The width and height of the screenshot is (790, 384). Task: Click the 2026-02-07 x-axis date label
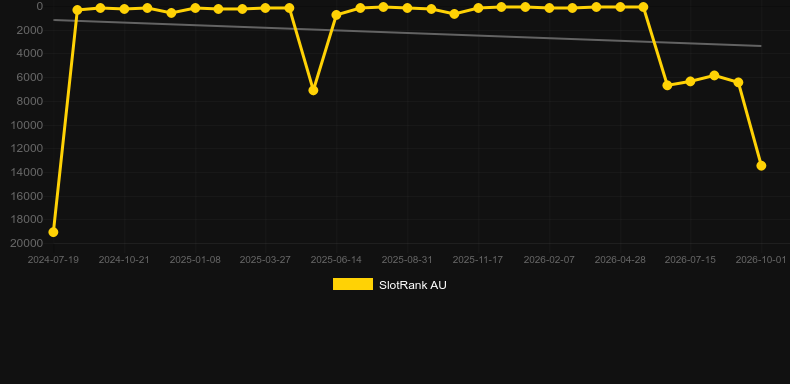pyautogui.click(x=549, y=260)
